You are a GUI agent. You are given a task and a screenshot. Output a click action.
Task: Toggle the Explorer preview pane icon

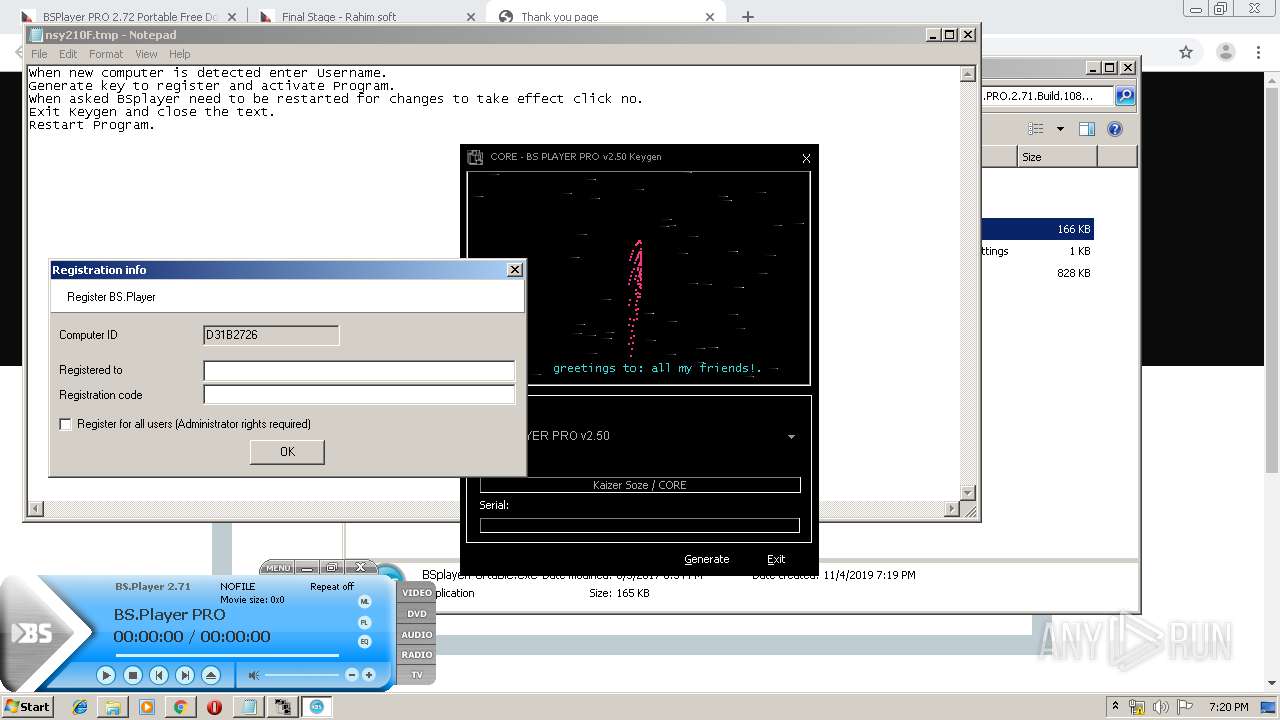(x=1087, y=129)
